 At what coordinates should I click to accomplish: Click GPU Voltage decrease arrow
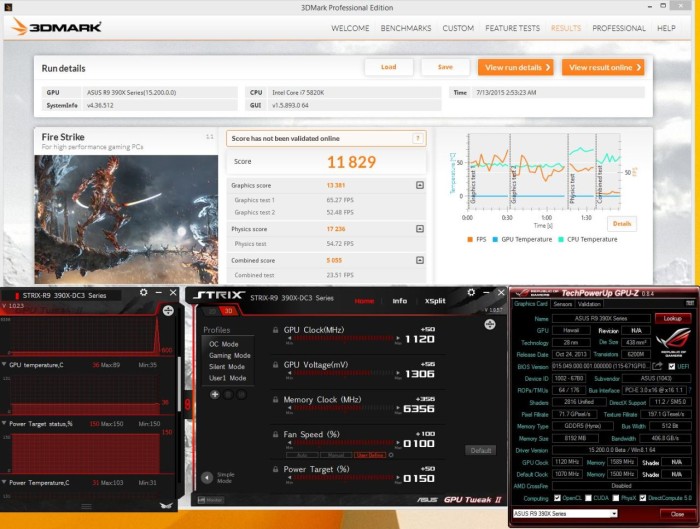pyautogui.click(x=289, y=373)
